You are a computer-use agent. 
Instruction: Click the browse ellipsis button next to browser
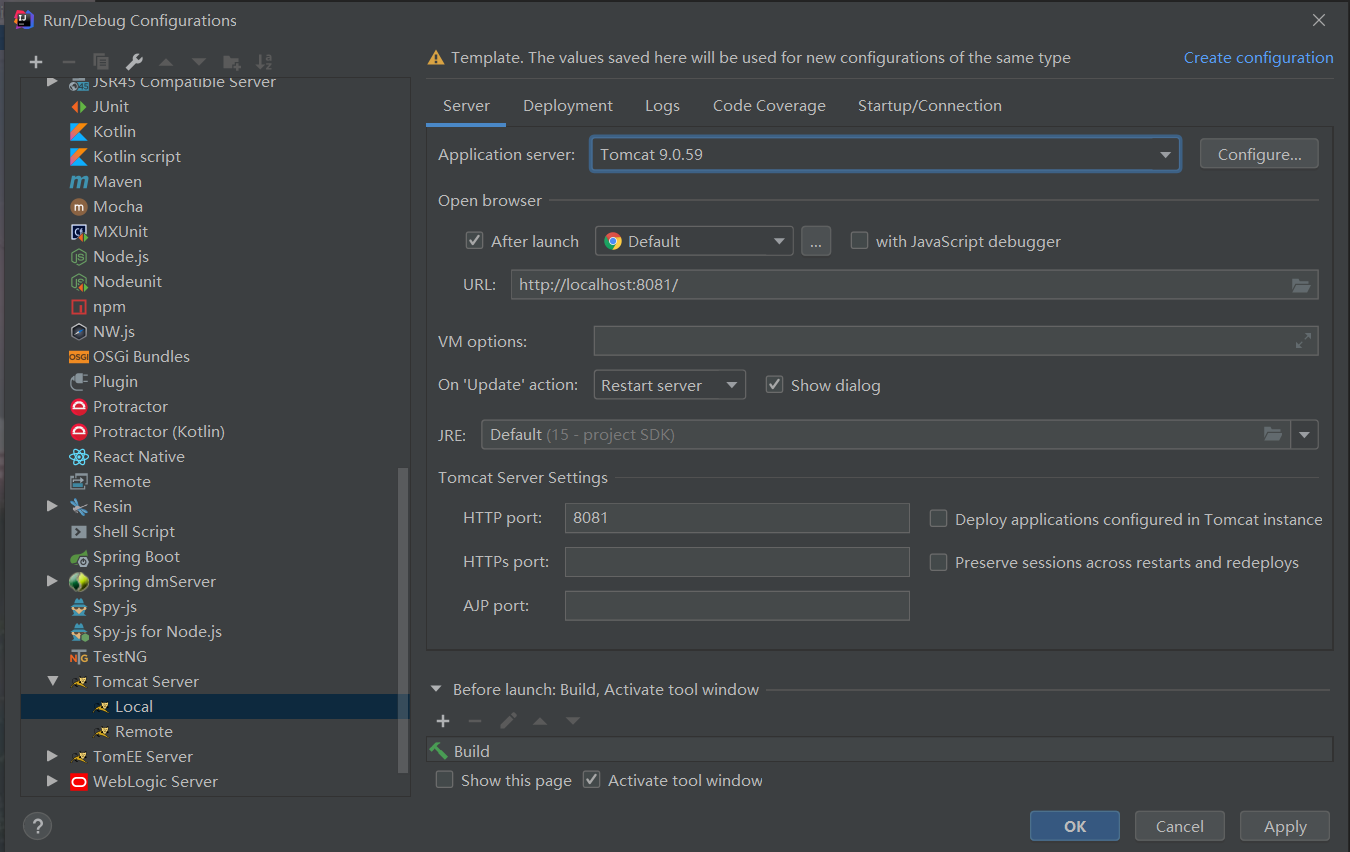(816, 241)
